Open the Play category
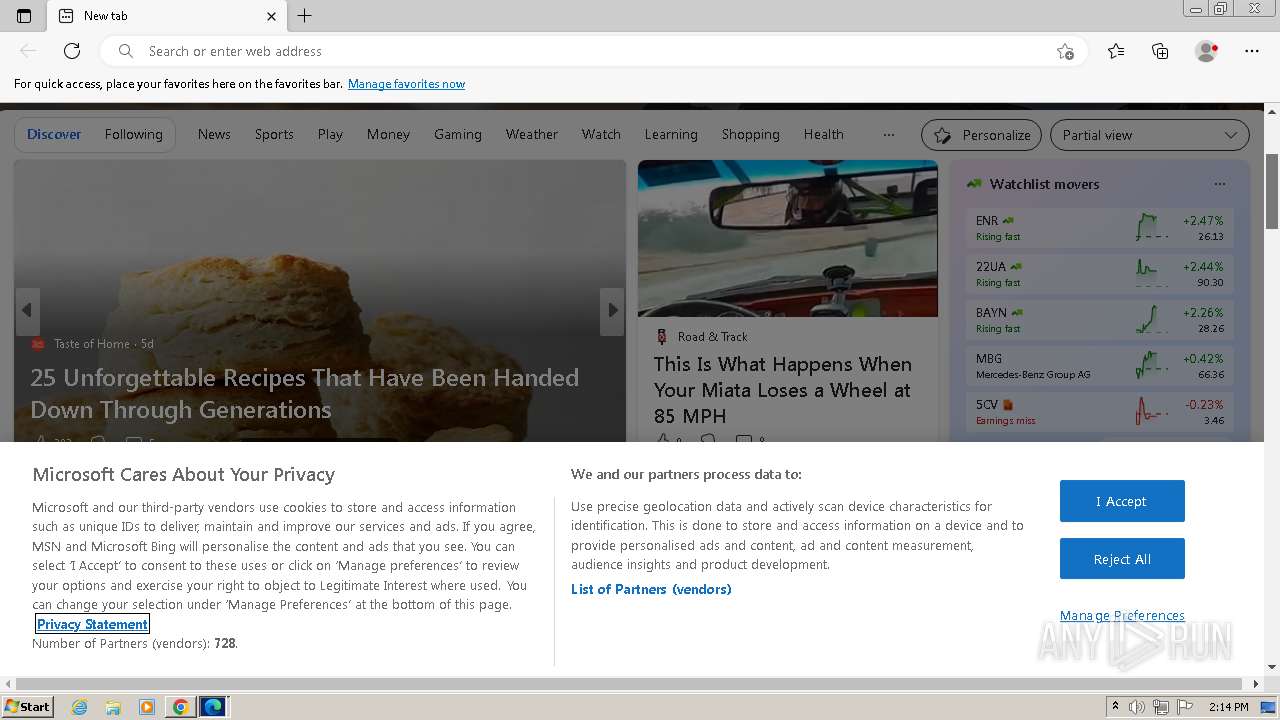The height and width of the screenshot is (720, 1280). (x=330, y=134)
